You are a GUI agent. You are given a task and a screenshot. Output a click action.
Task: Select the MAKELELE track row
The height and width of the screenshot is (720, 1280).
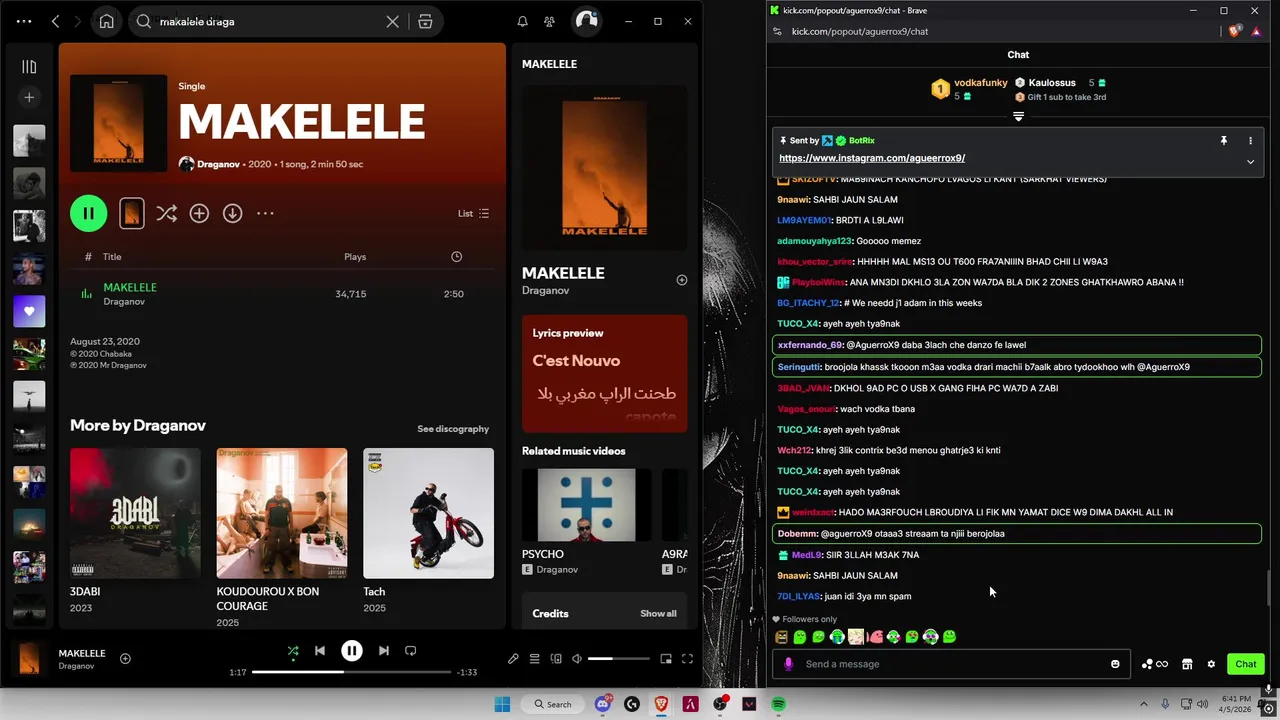pos(282,294)
